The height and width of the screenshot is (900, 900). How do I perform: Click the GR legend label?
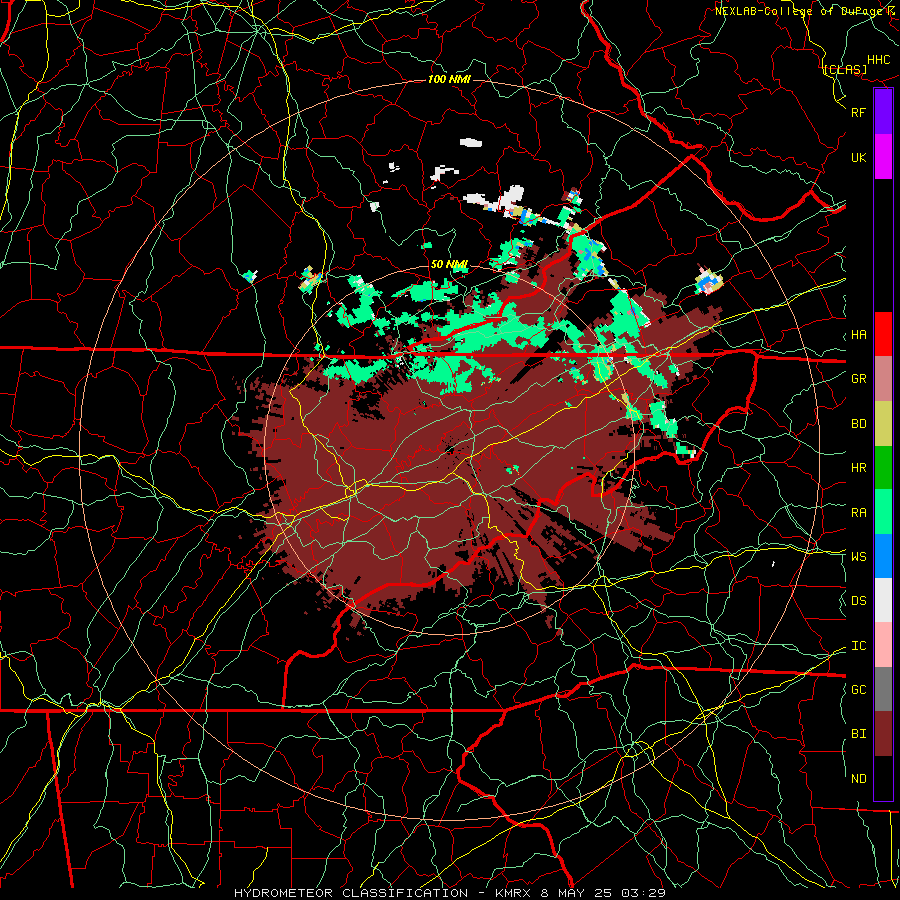[858, 379]
